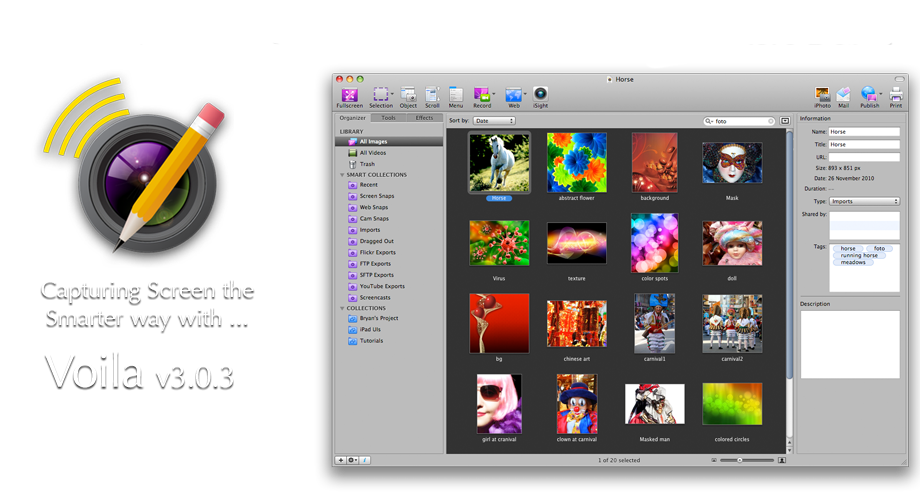
Task: Select the clown at carnival thumbnail
Action: (576, 404)
